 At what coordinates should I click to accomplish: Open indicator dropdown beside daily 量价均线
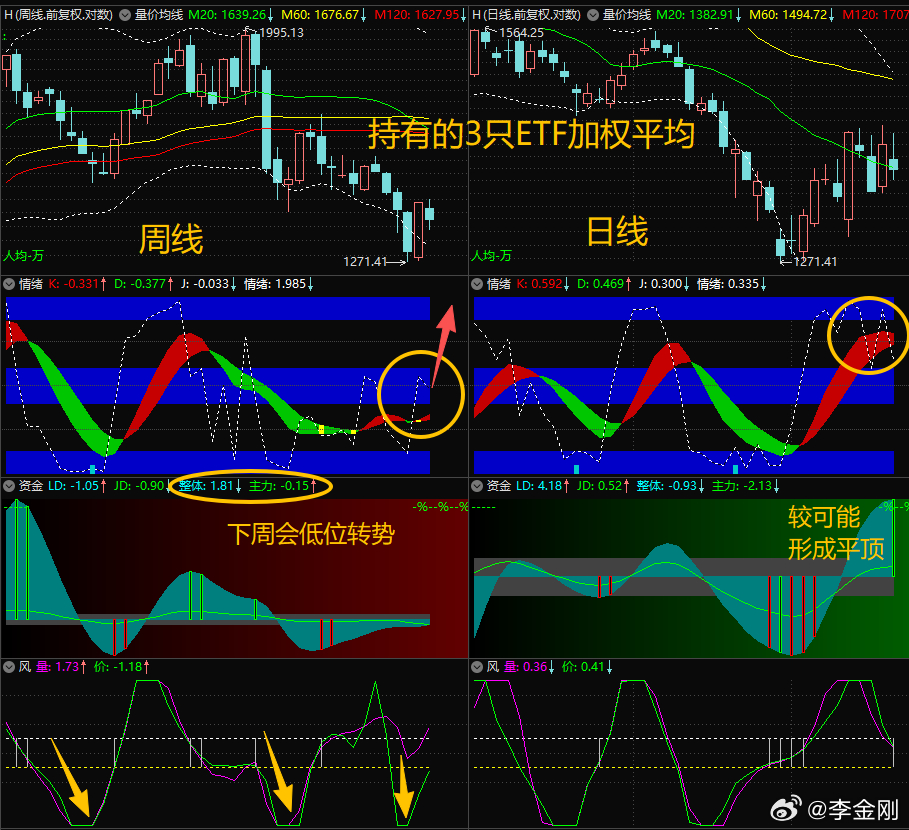[592, 15]
